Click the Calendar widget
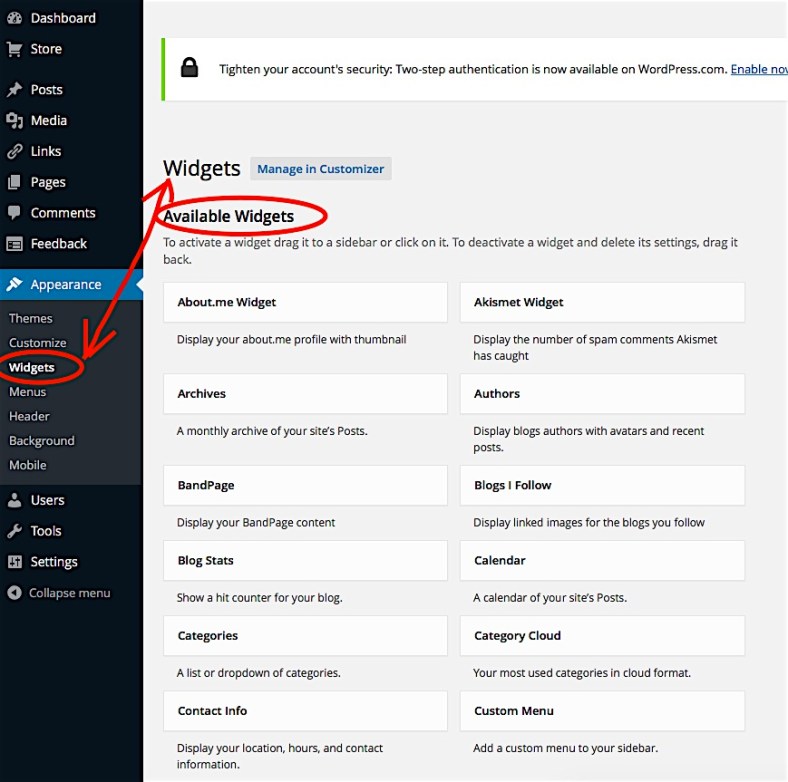788x782 pixels. [601, 561]
